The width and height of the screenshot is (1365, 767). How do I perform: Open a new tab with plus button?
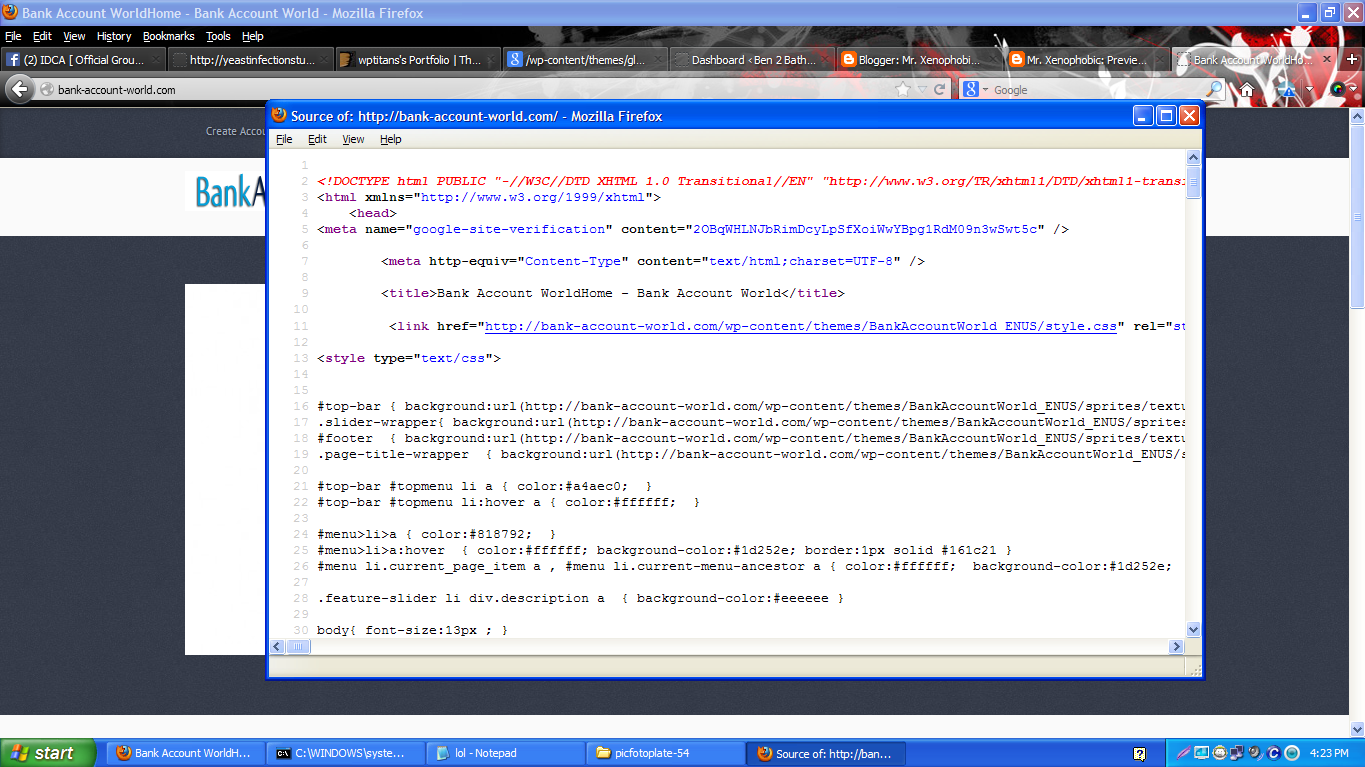1353,59
